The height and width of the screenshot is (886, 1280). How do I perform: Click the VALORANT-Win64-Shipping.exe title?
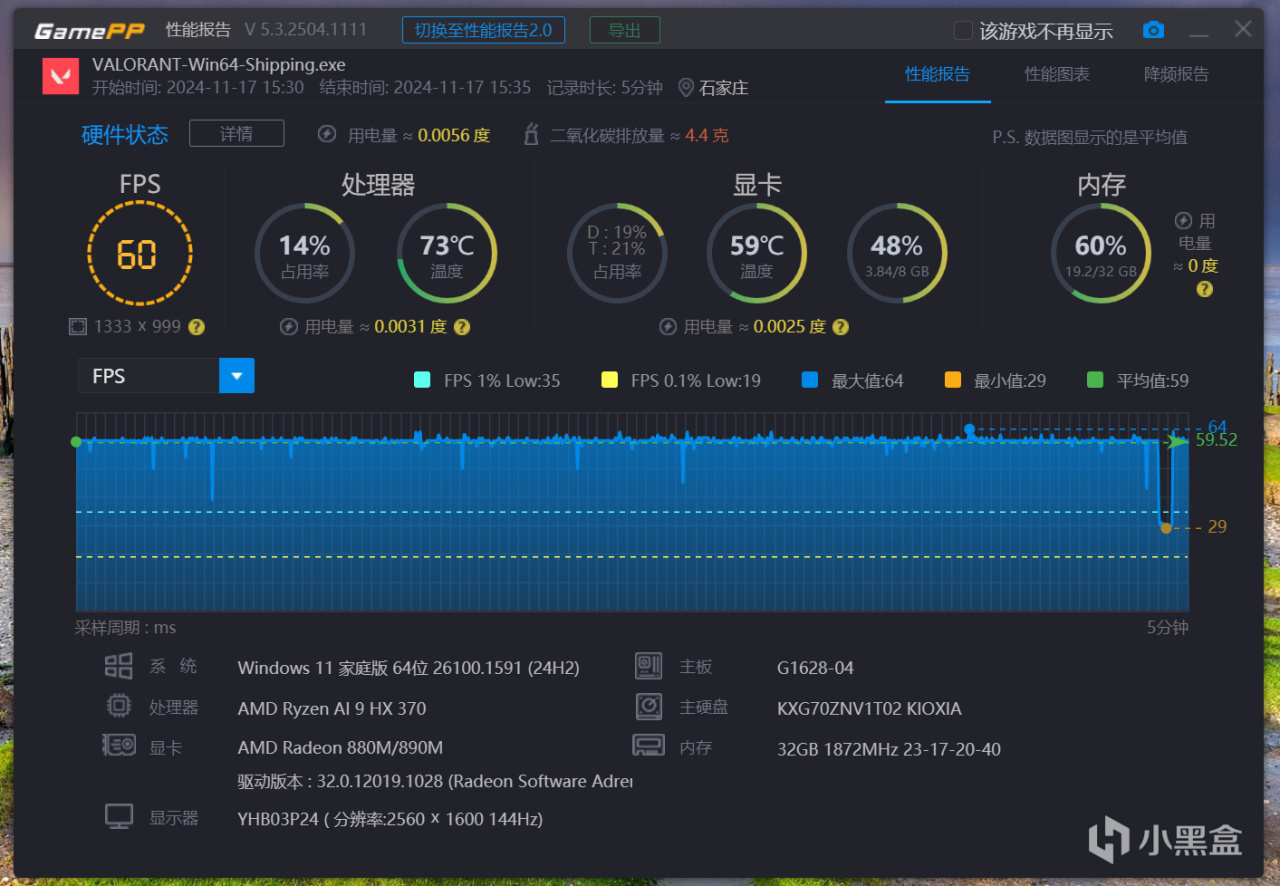219,65
